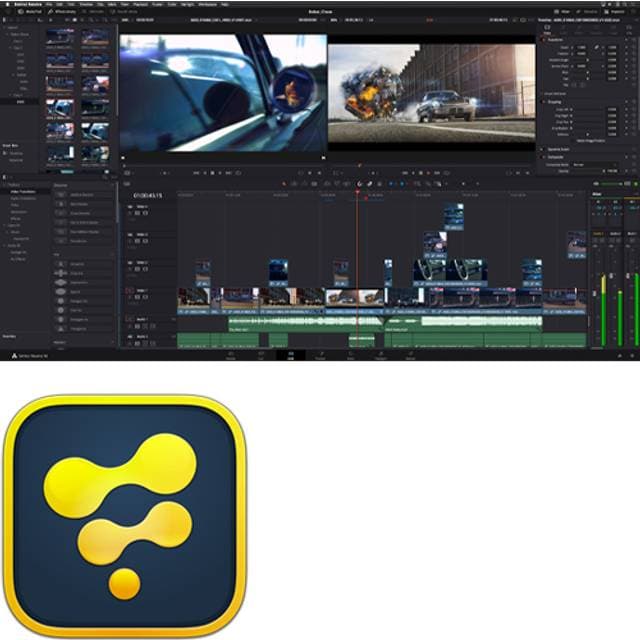
Task: Select Audio Transitions category
Action: point(23,198)
